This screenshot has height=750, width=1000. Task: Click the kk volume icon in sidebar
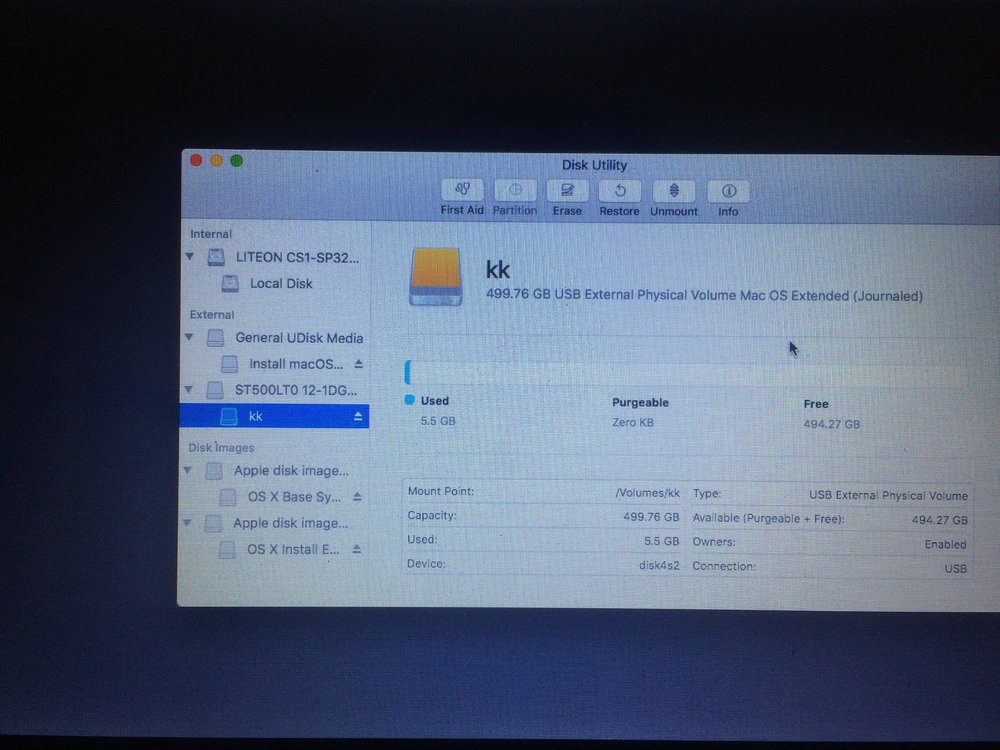click(x=229, y=416)
